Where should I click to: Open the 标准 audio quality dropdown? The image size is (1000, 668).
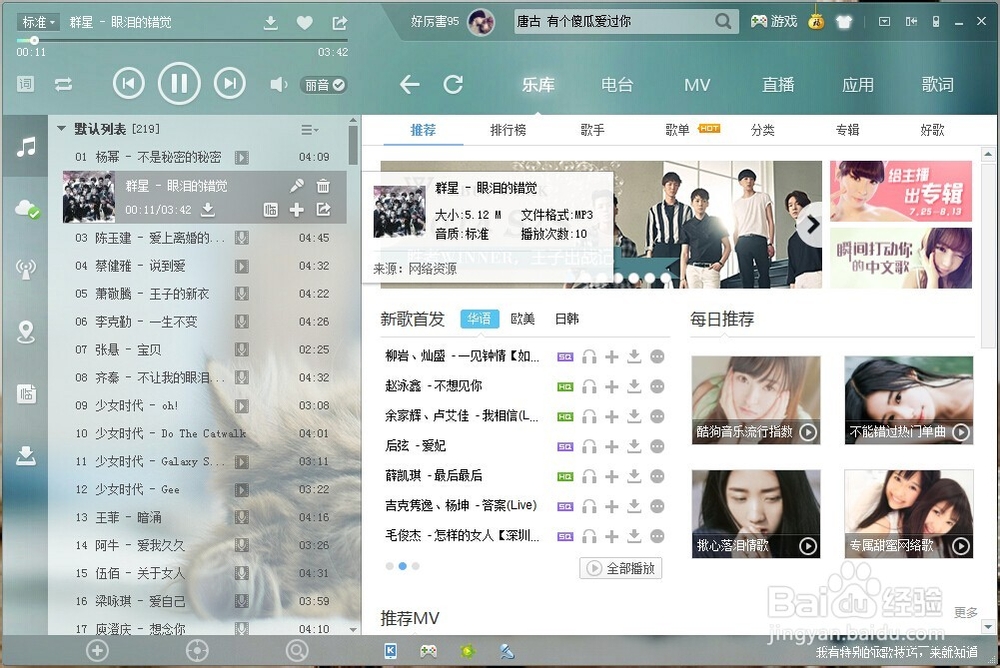click(36, 20)
